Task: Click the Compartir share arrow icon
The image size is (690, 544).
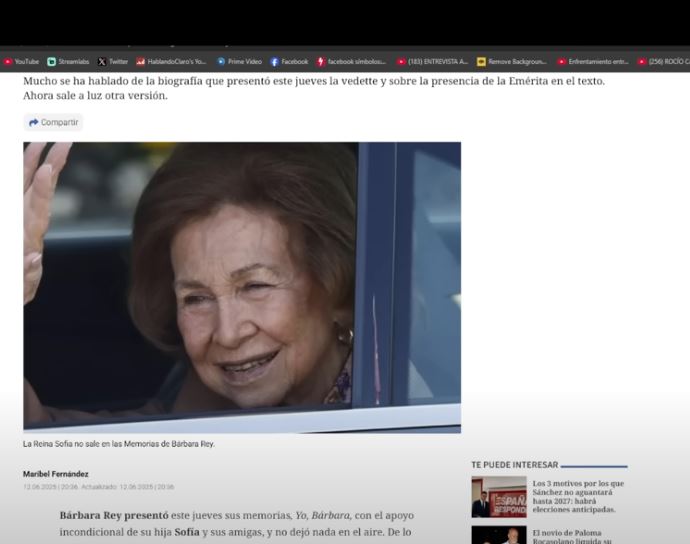Action: [x=33, y=122]
